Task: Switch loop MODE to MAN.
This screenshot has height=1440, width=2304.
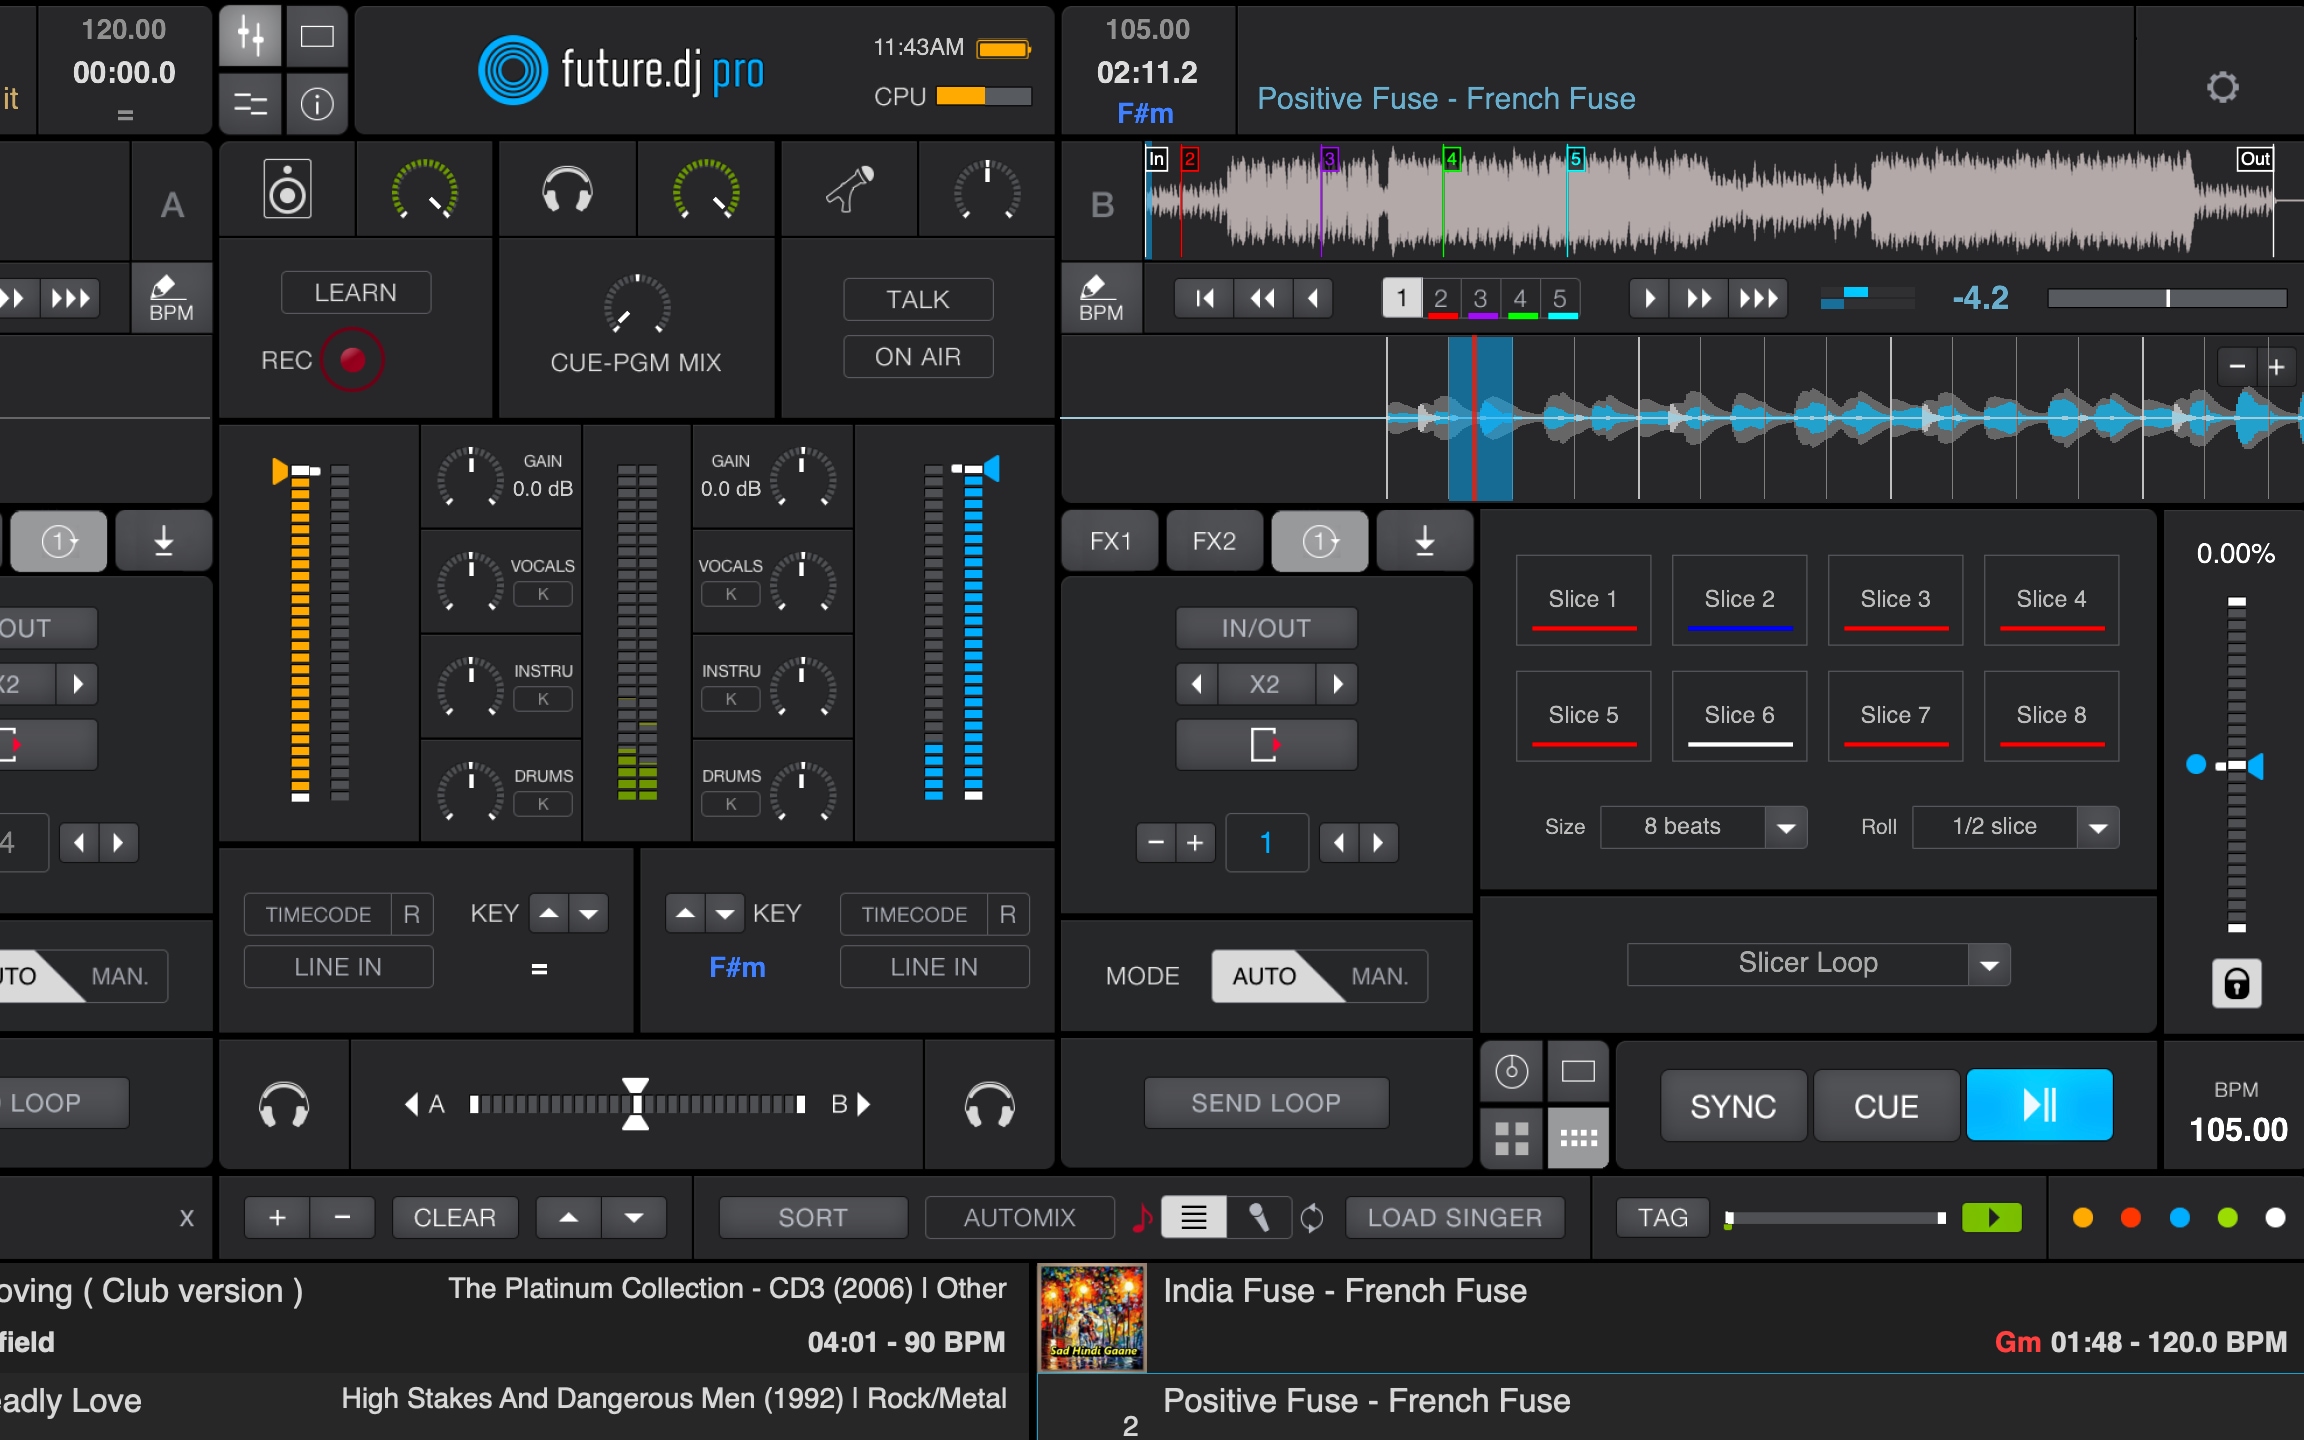Action: [x=1381, y=976]
